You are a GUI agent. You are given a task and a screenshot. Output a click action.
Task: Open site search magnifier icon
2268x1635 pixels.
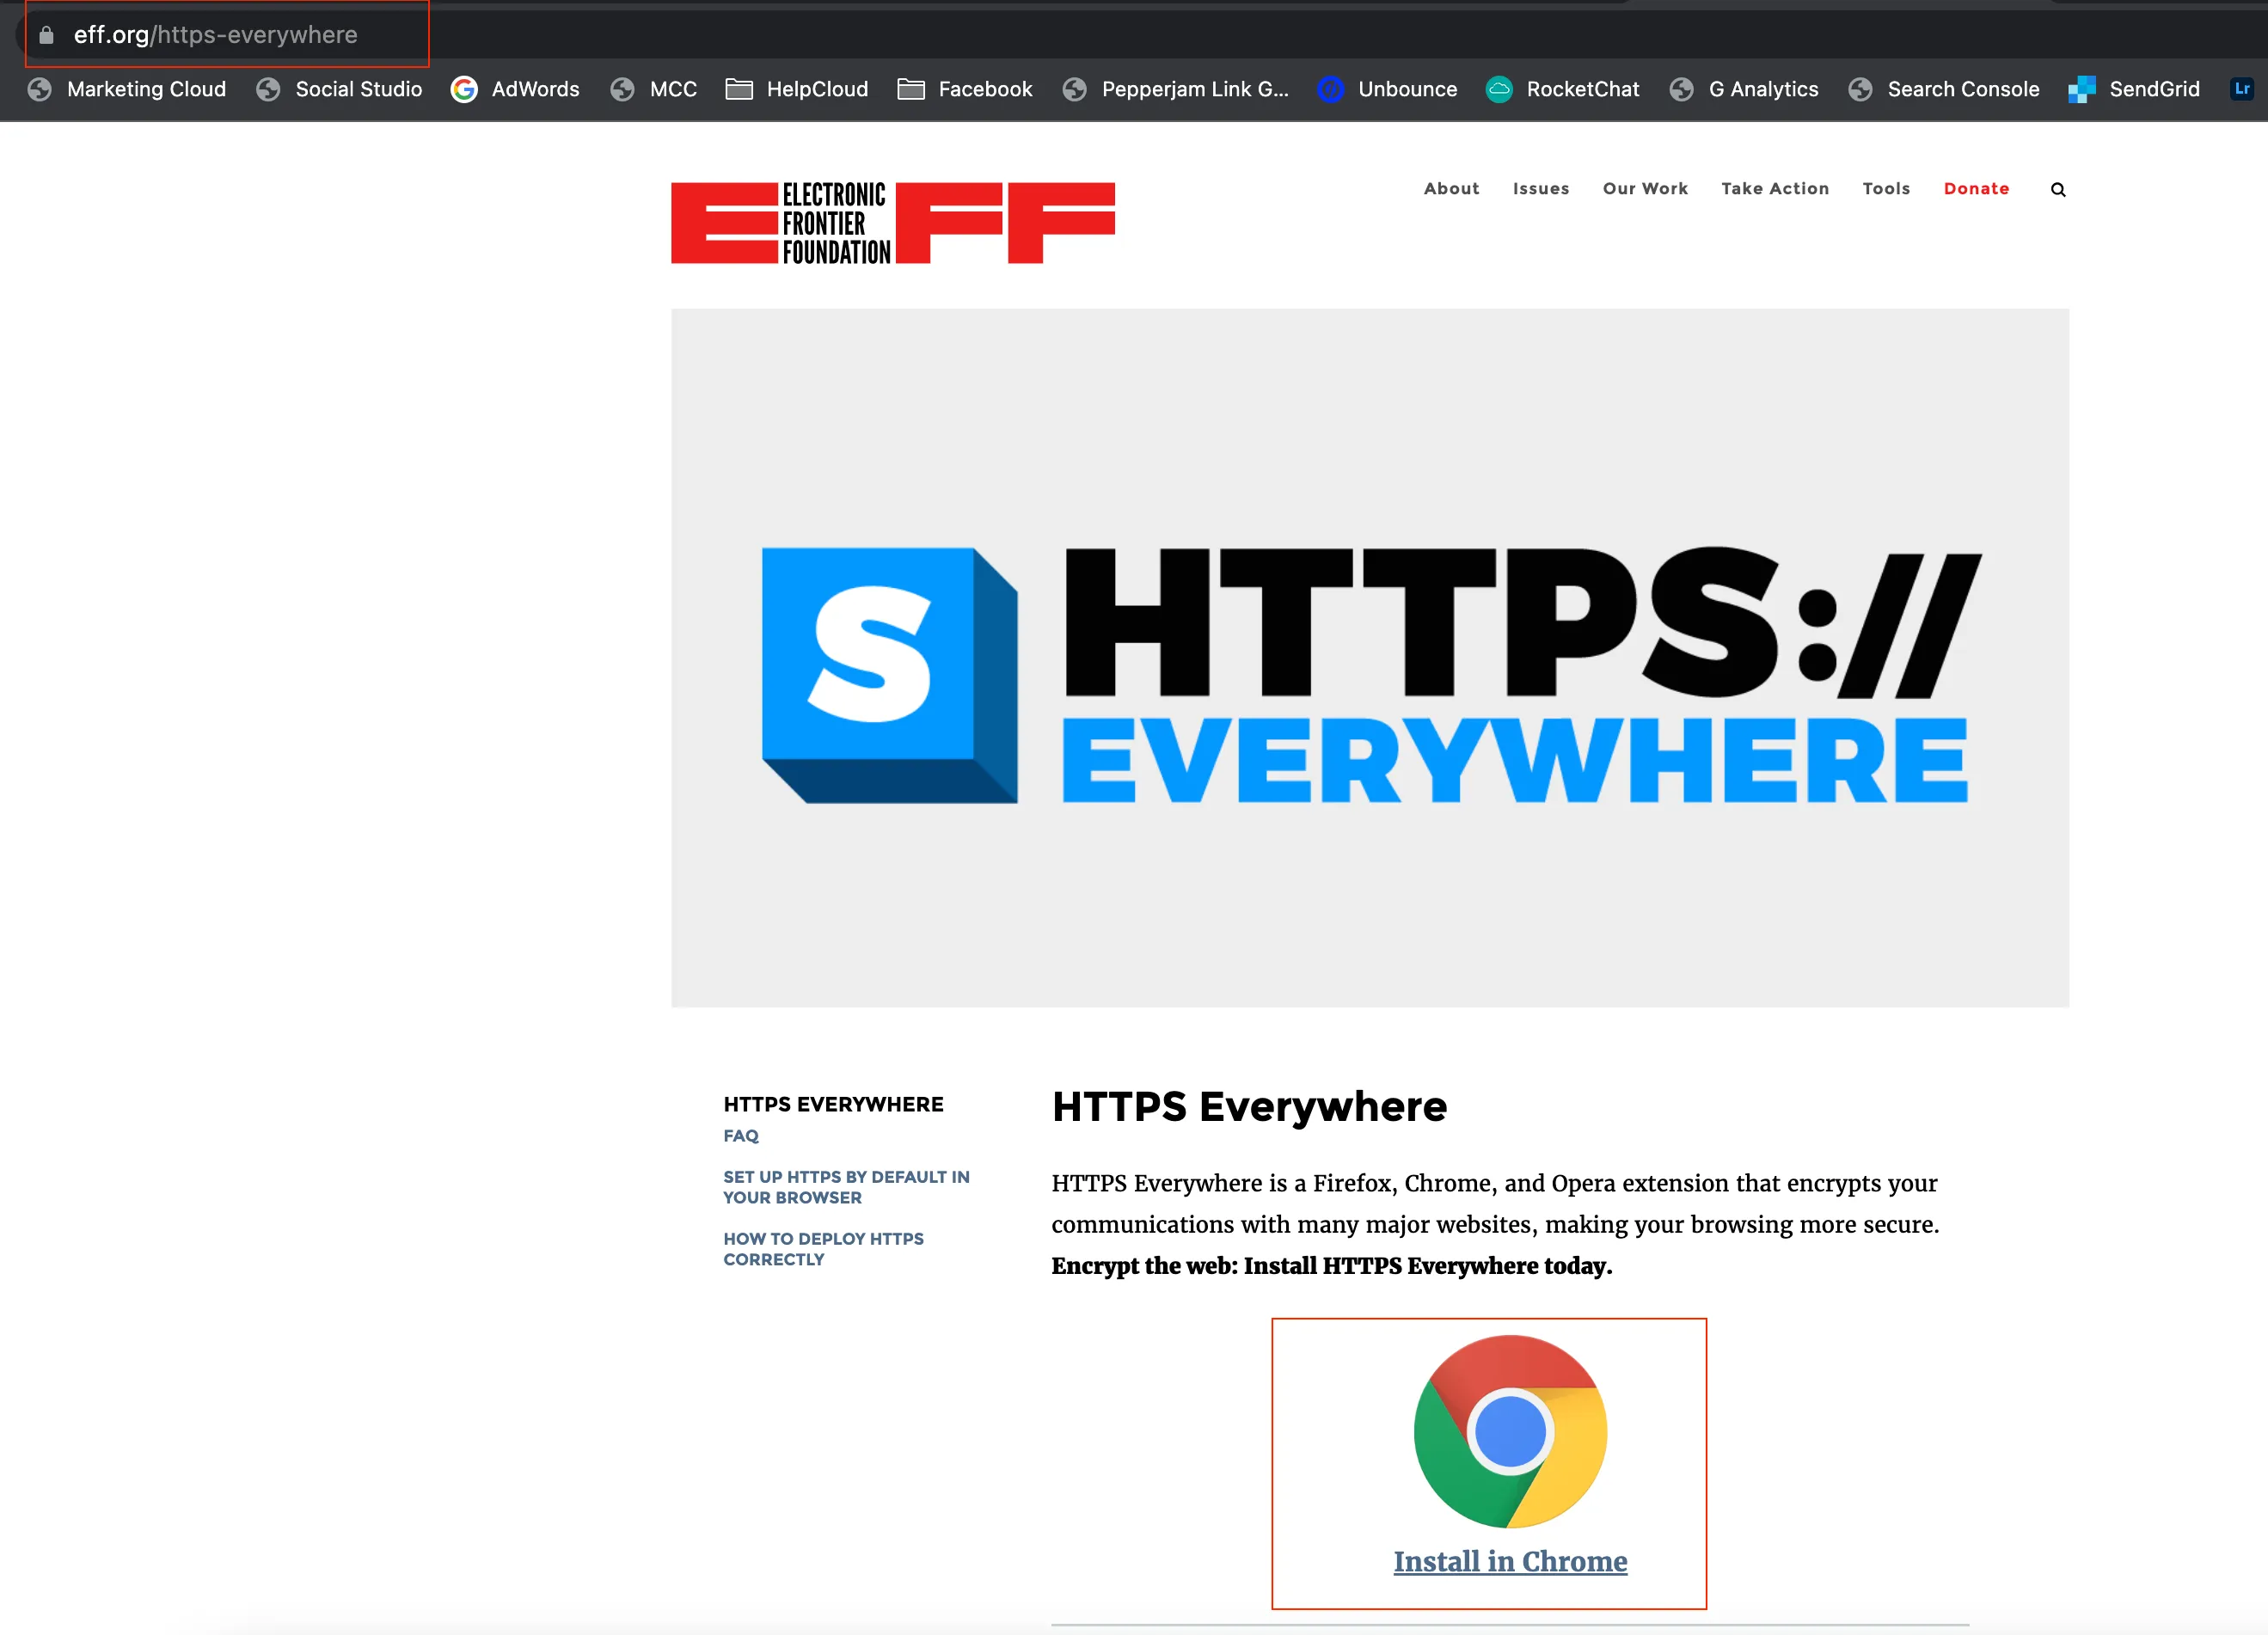[2058, 189]
